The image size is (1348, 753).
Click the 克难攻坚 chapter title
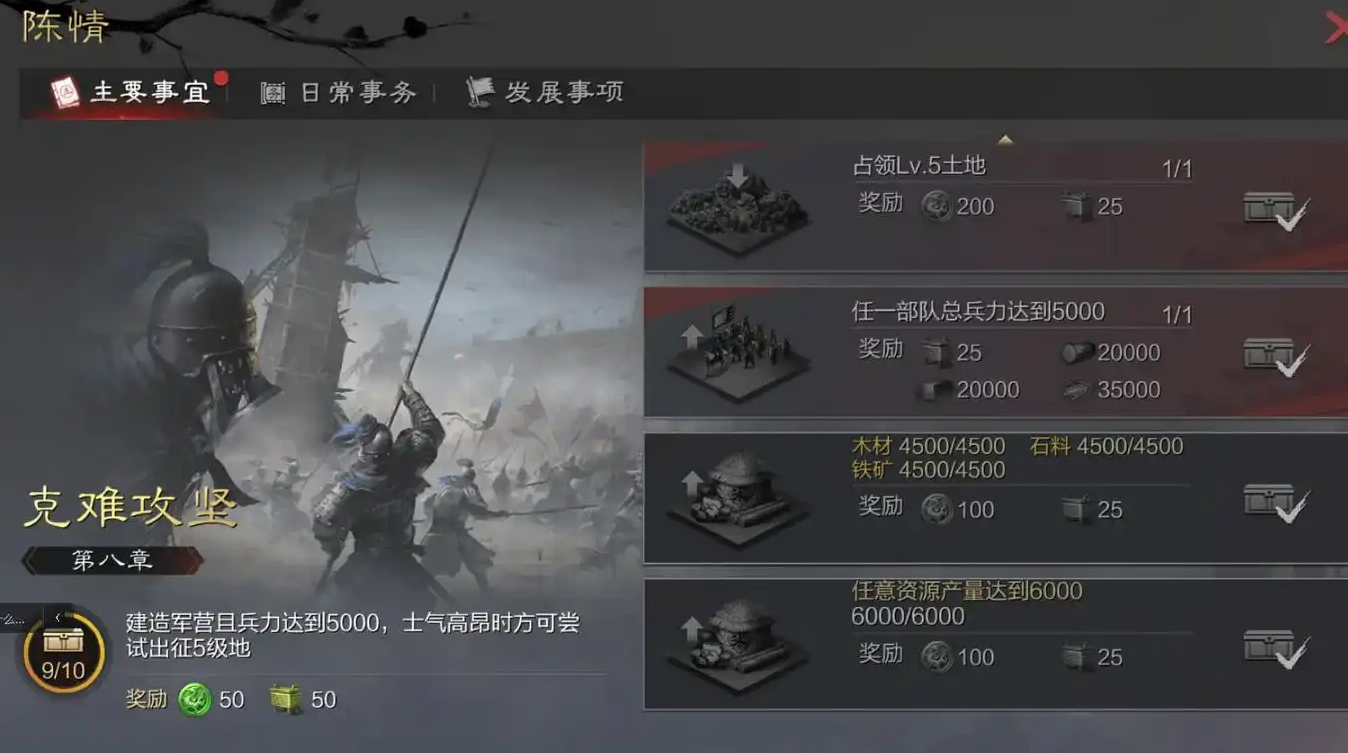click(130, 507)
